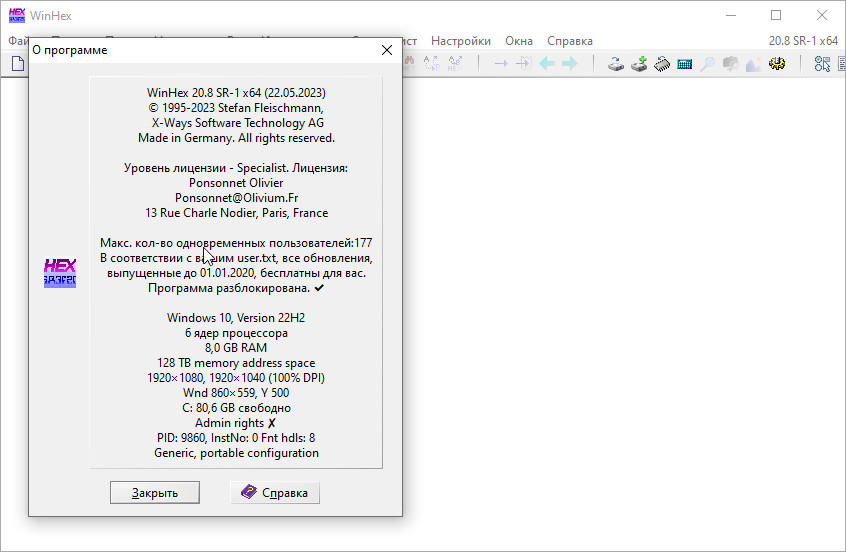The image size is (846, 552).
Task: Minimize the WinHex main window
Action: pyautogui.click(x=731, y=15)
